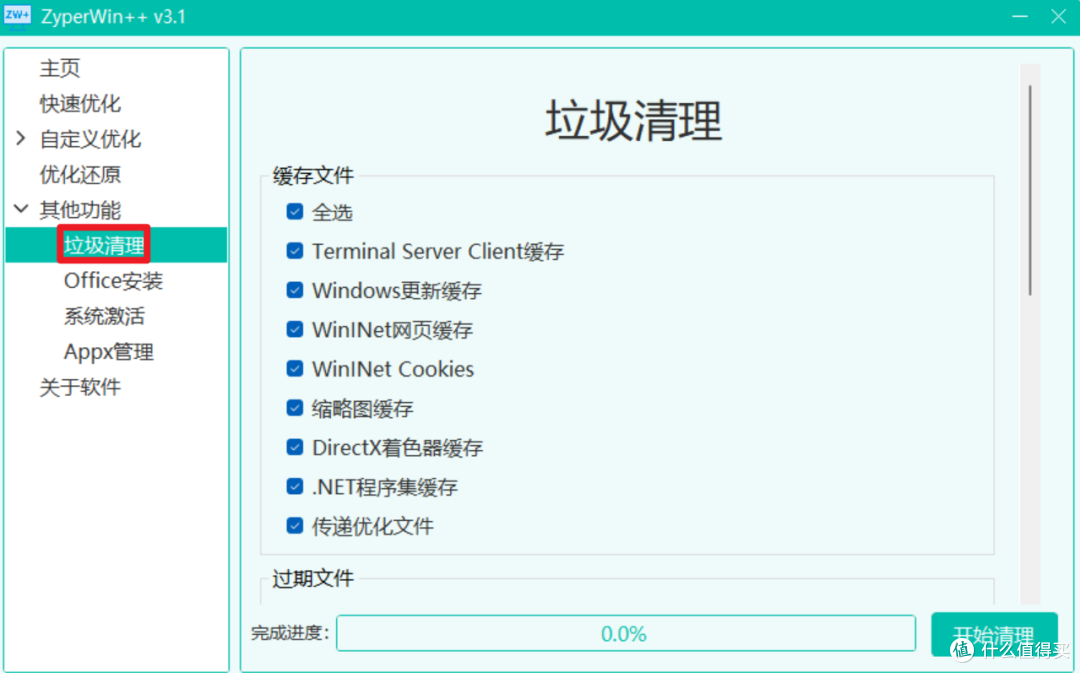This screenshot has height=673, width=1080.
Task: Uncheck .NET程序集缓存 checkbox
Action: [x=295, y=486]
